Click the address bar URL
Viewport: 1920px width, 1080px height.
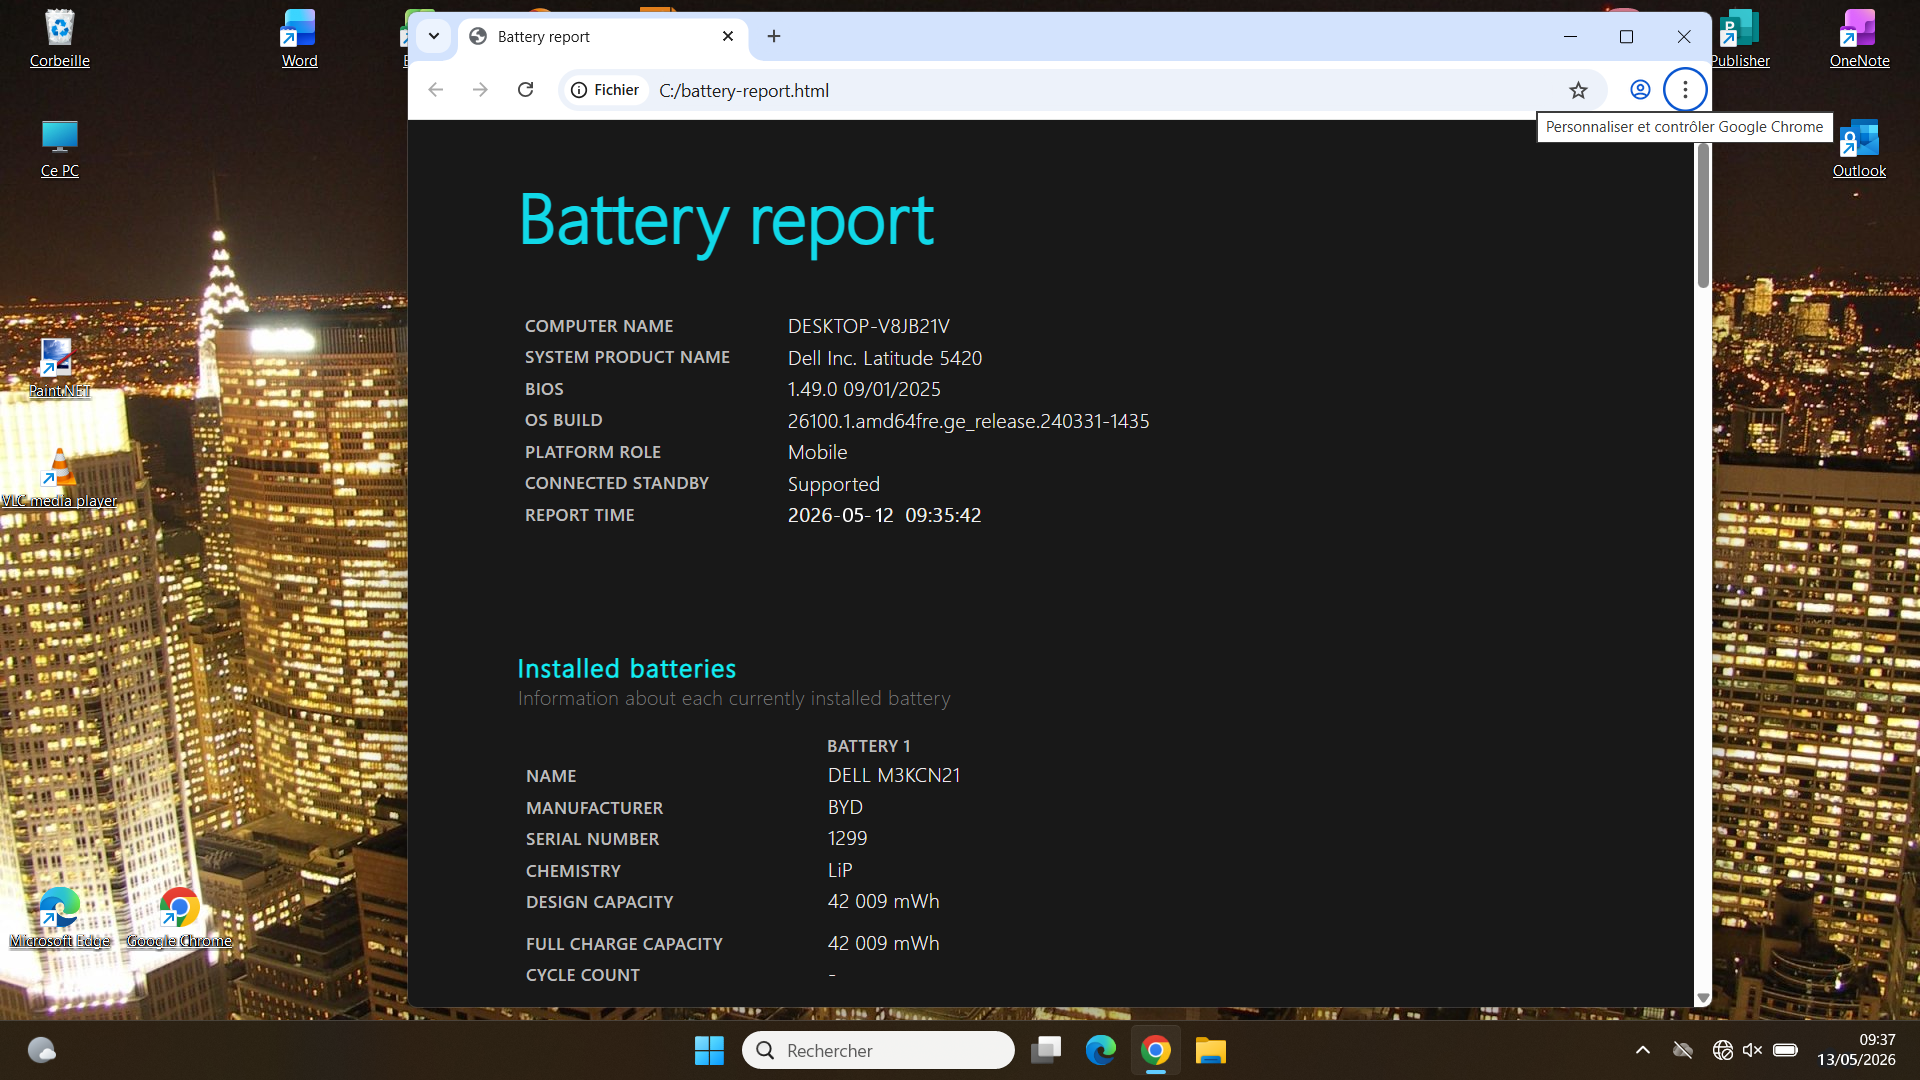(x=743, y=90)
